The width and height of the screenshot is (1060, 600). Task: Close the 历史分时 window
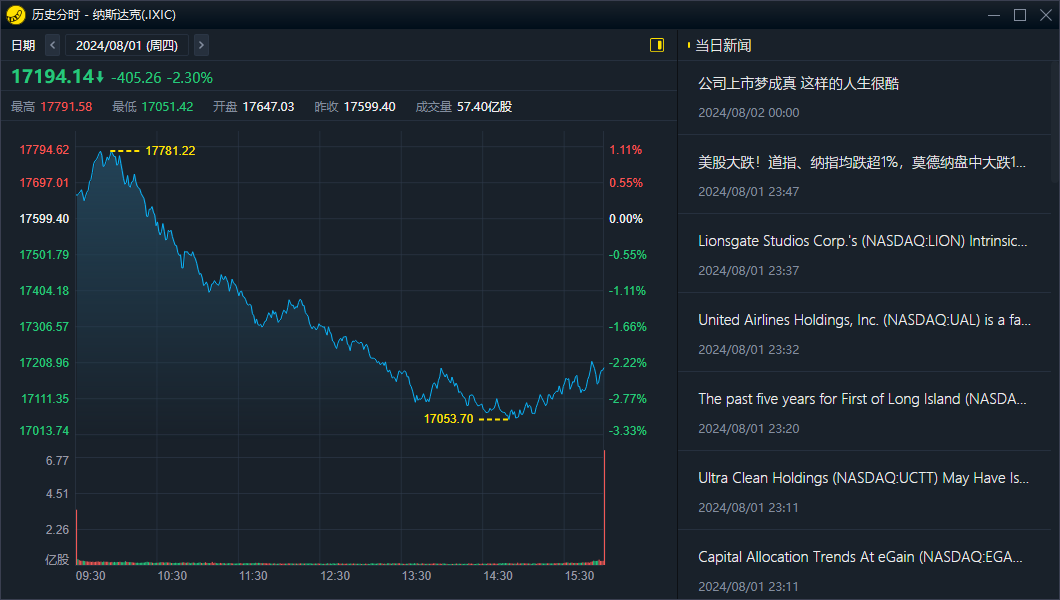pos(1046,15)
